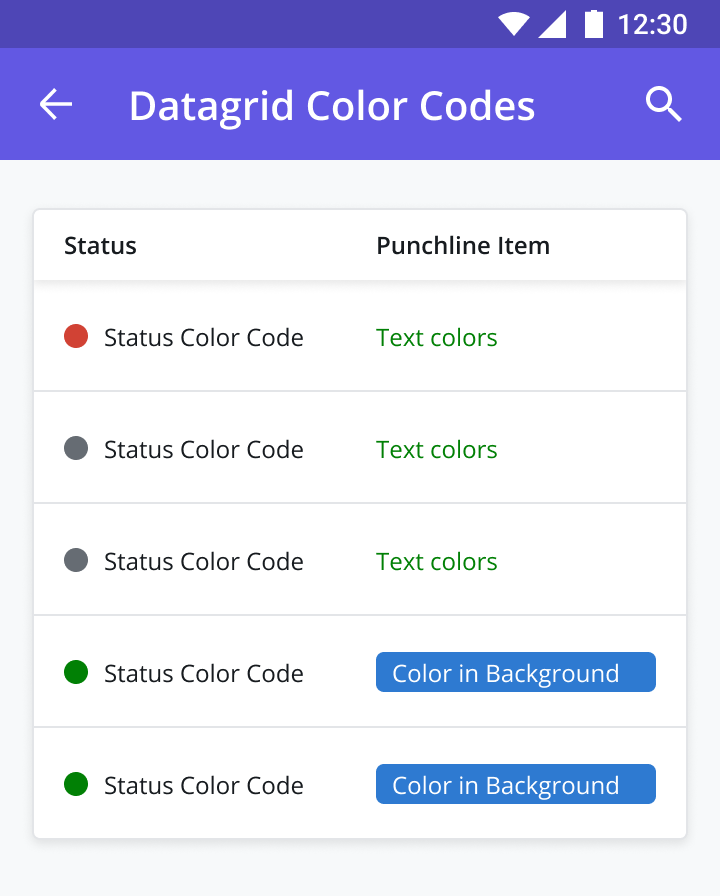Click the second gray status dot
Viewport: 720px width, 896px height.
tap(76, 560)
